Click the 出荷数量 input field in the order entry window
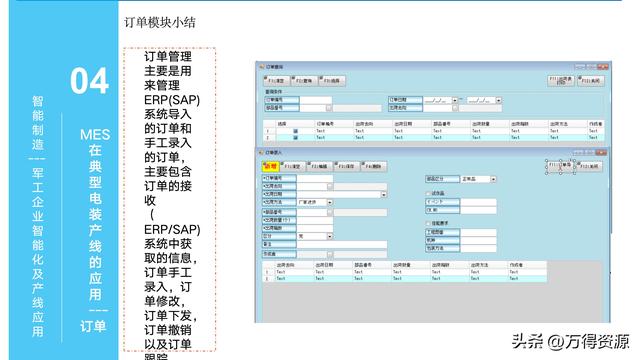Viewport: 640px width, 360px height. point(315,220)
